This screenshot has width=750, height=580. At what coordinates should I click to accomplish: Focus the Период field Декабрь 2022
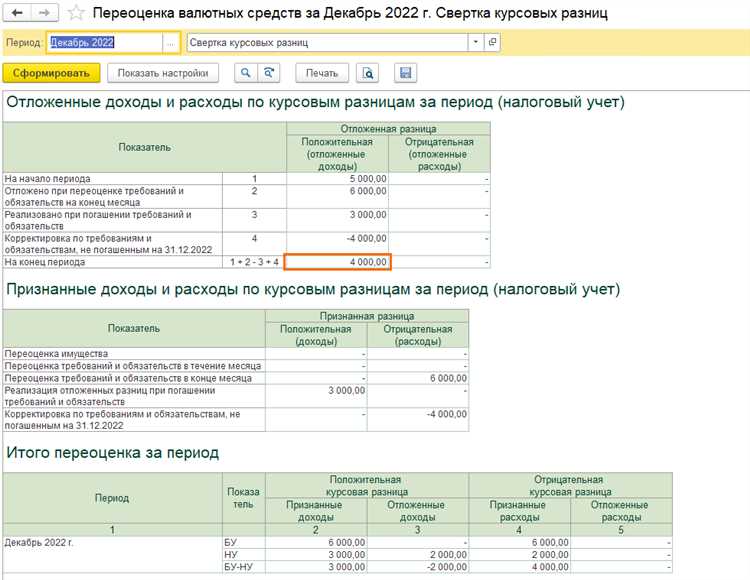[105, 43]
